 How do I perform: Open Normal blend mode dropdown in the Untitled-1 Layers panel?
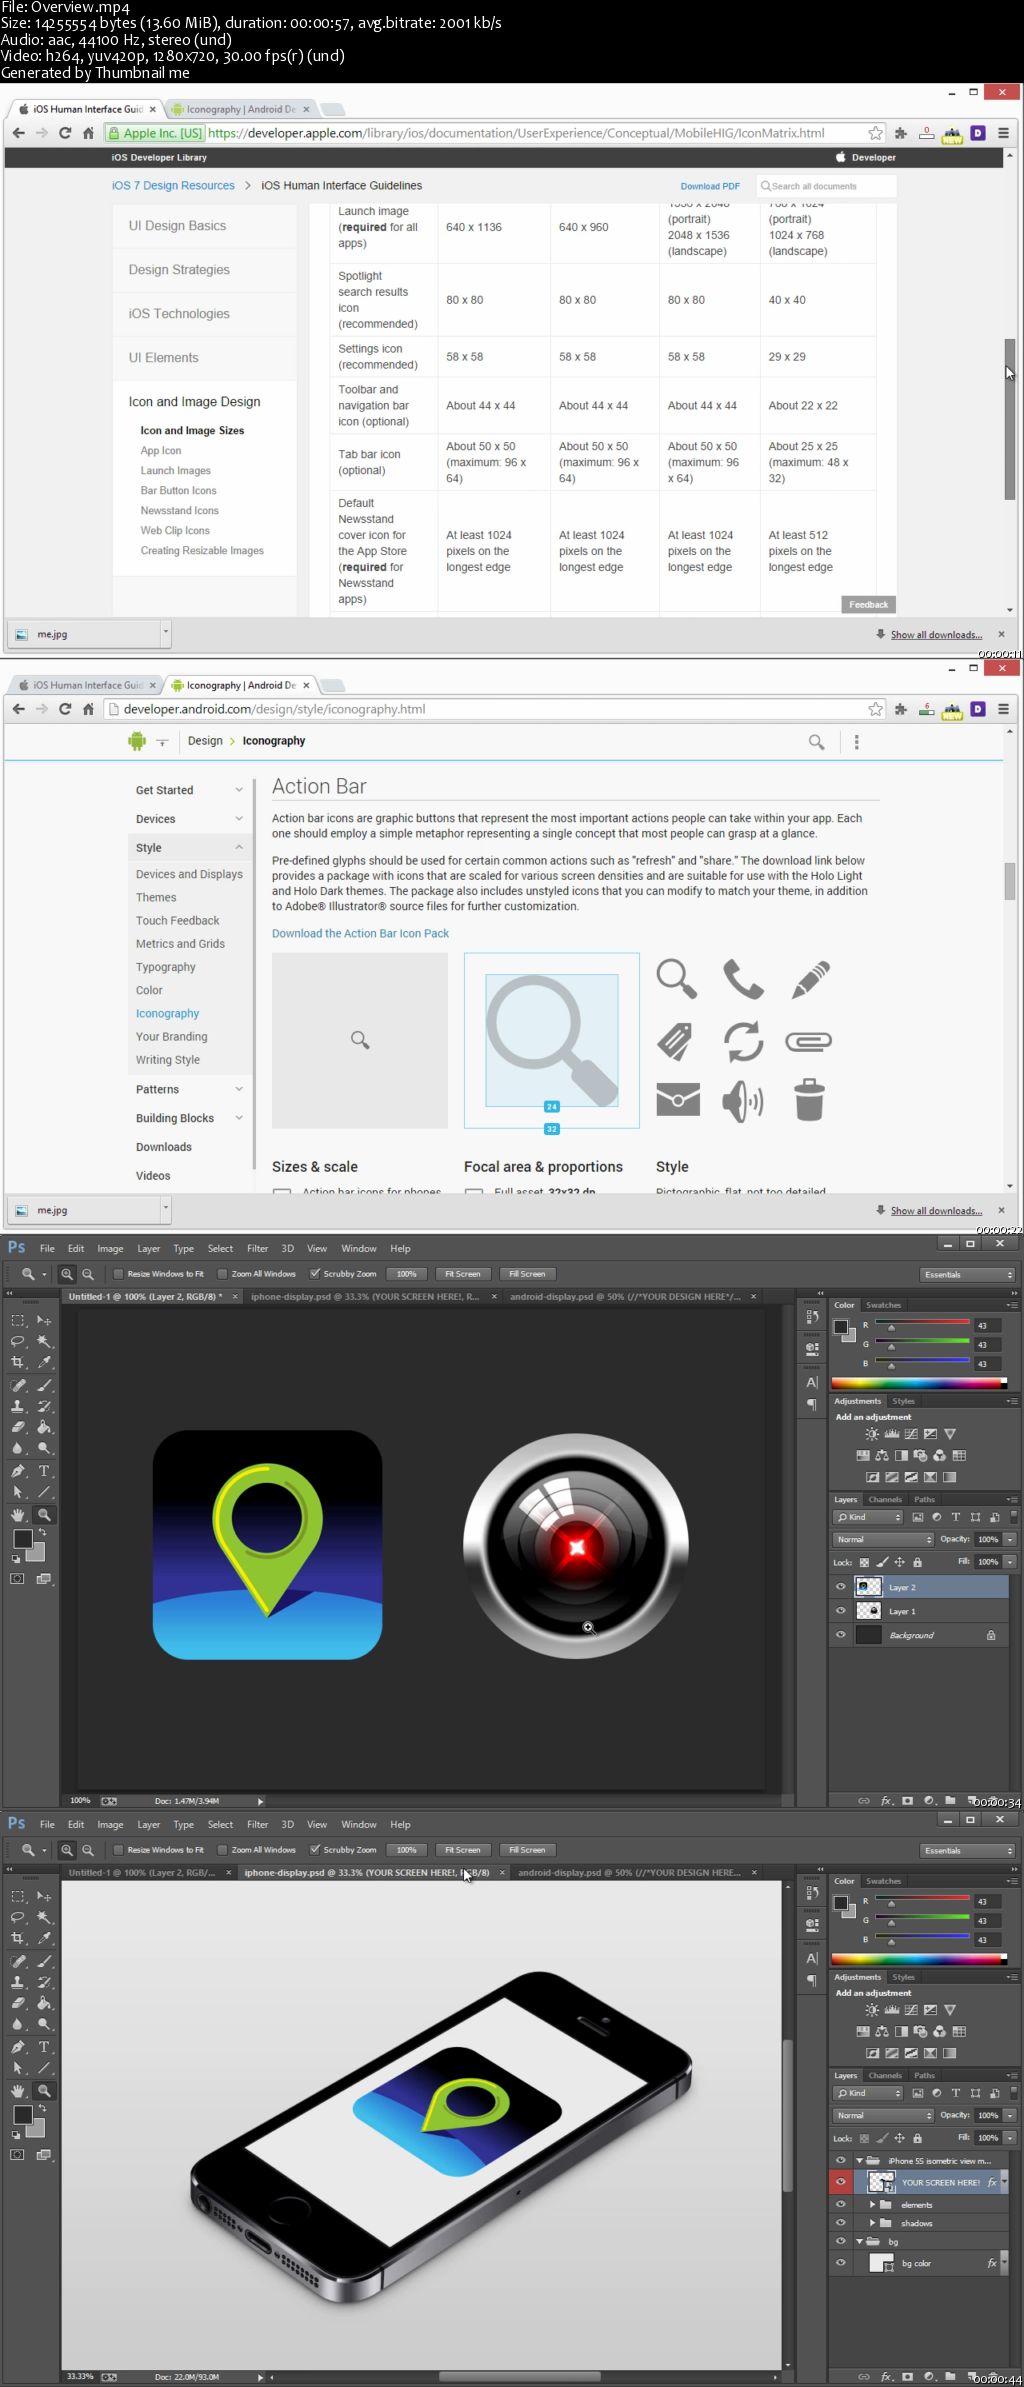[x=883, y=1540]
